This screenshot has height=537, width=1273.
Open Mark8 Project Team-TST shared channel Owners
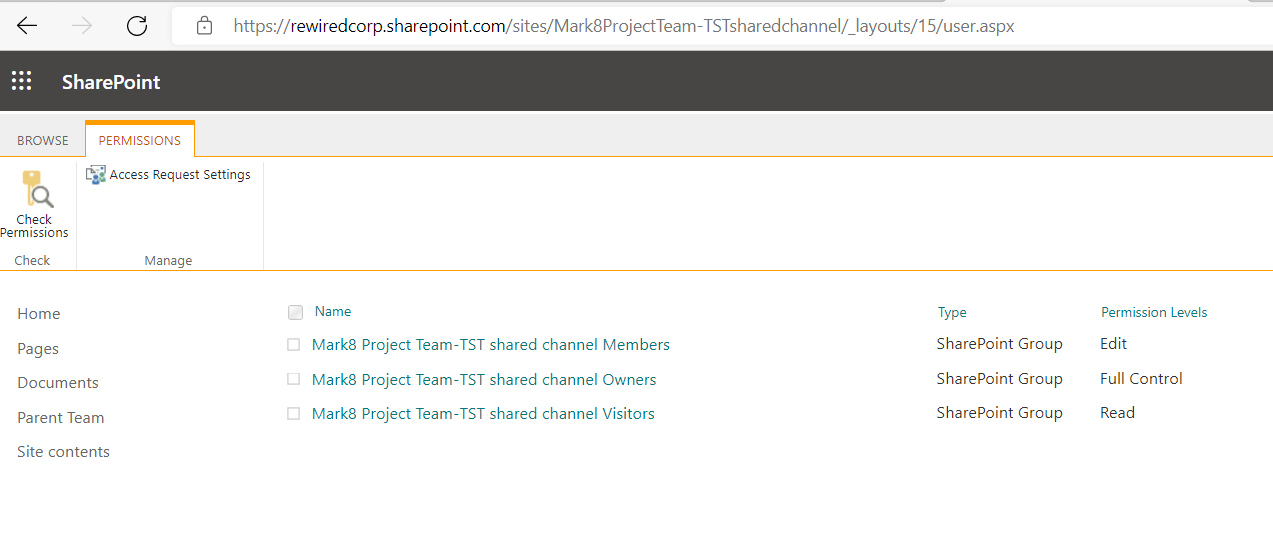pyautogui.click(x=484, y=380)
